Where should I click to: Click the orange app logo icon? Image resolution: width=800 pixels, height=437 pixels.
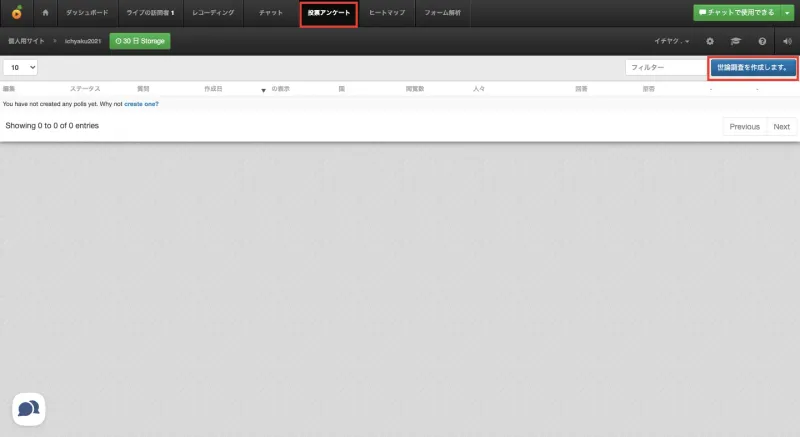(17, 12)
